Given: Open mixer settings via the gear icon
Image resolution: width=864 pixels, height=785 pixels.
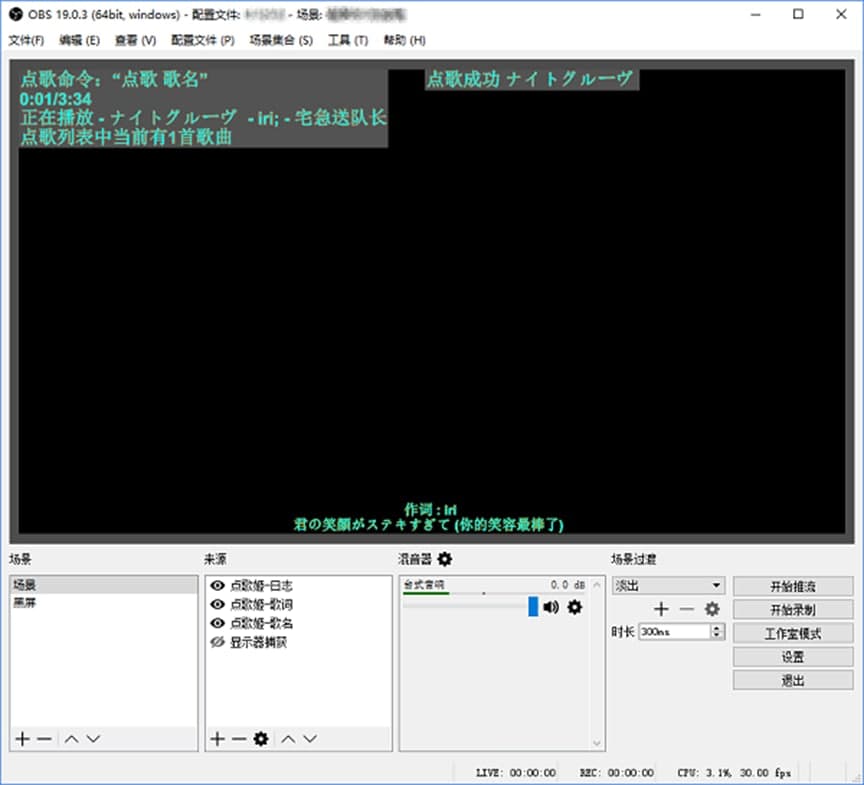Looking at the screenshot, I should click(445, 560).
